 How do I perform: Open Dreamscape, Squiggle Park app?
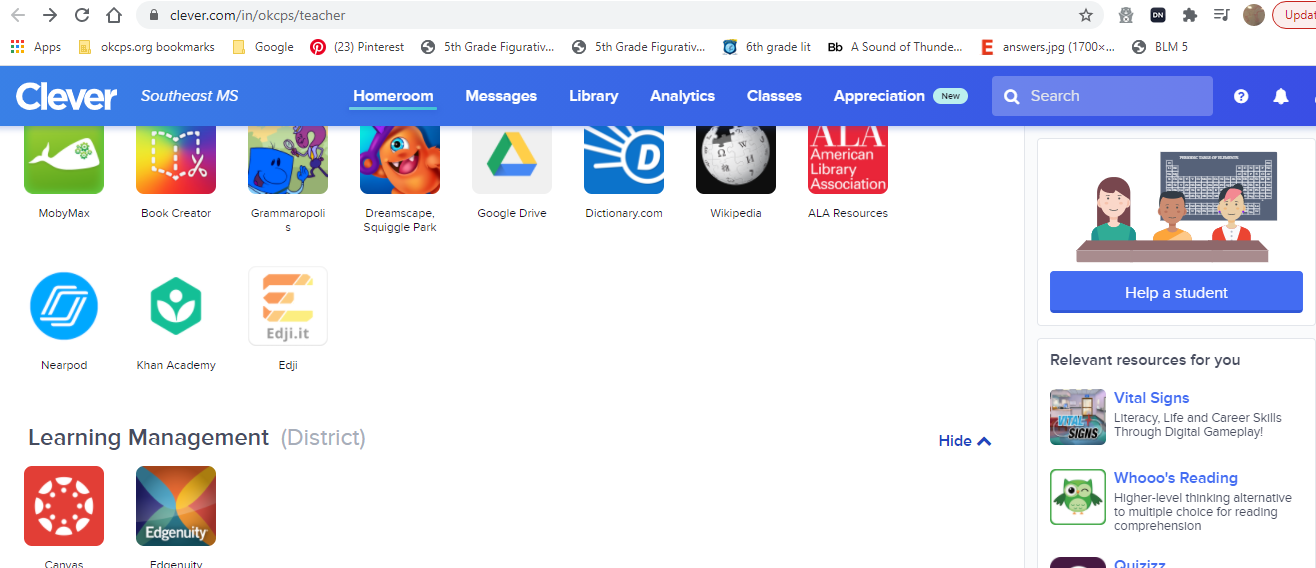point(400,160)
